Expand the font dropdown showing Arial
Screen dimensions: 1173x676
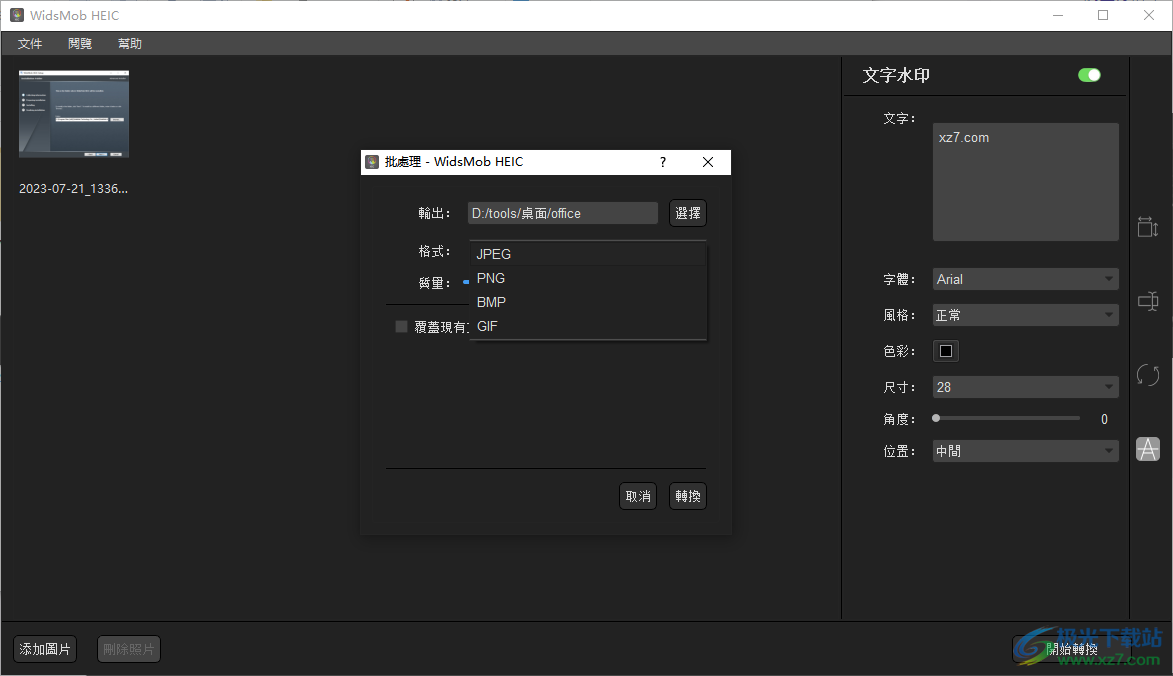[x=1025, y=279]
